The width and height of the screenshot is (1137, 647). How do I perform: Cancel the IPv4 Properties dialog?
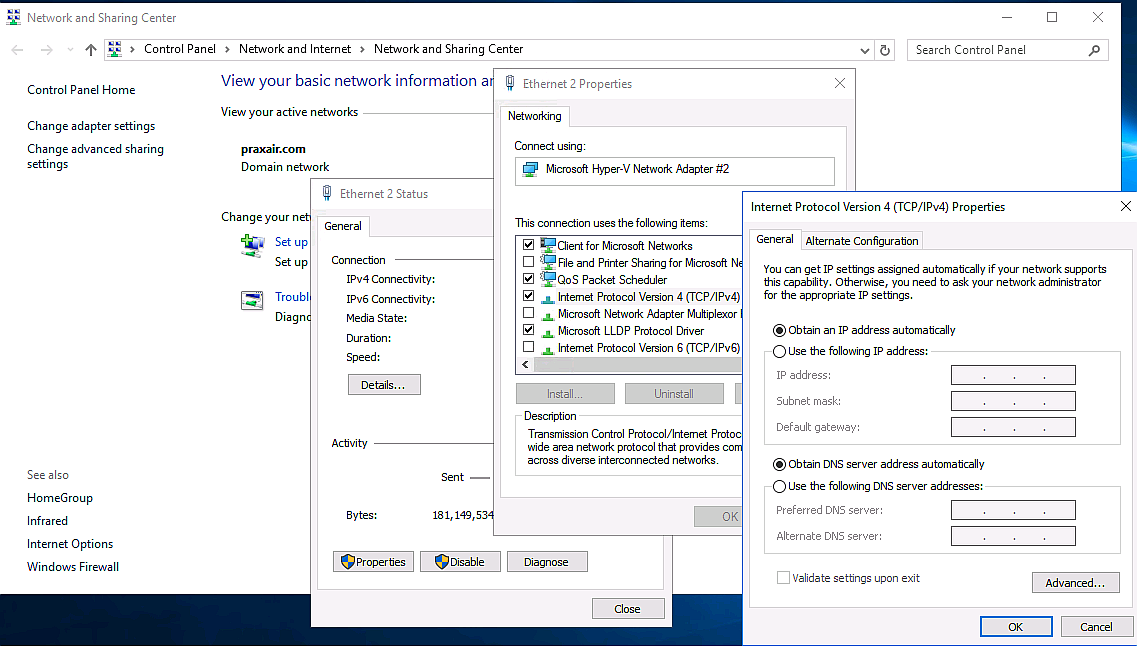(1096, 627)
